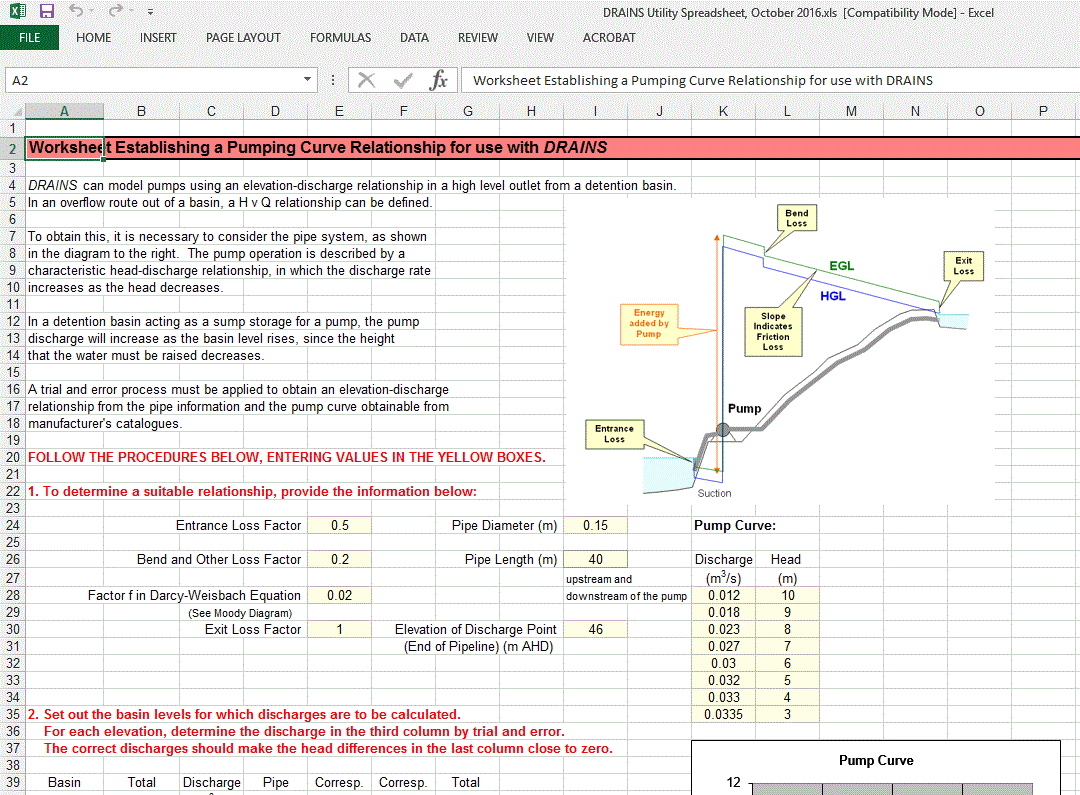The height and width of the screenshot is (795, 1080).
Task: Select discharge cell 0.018
Action: (723, 612)
